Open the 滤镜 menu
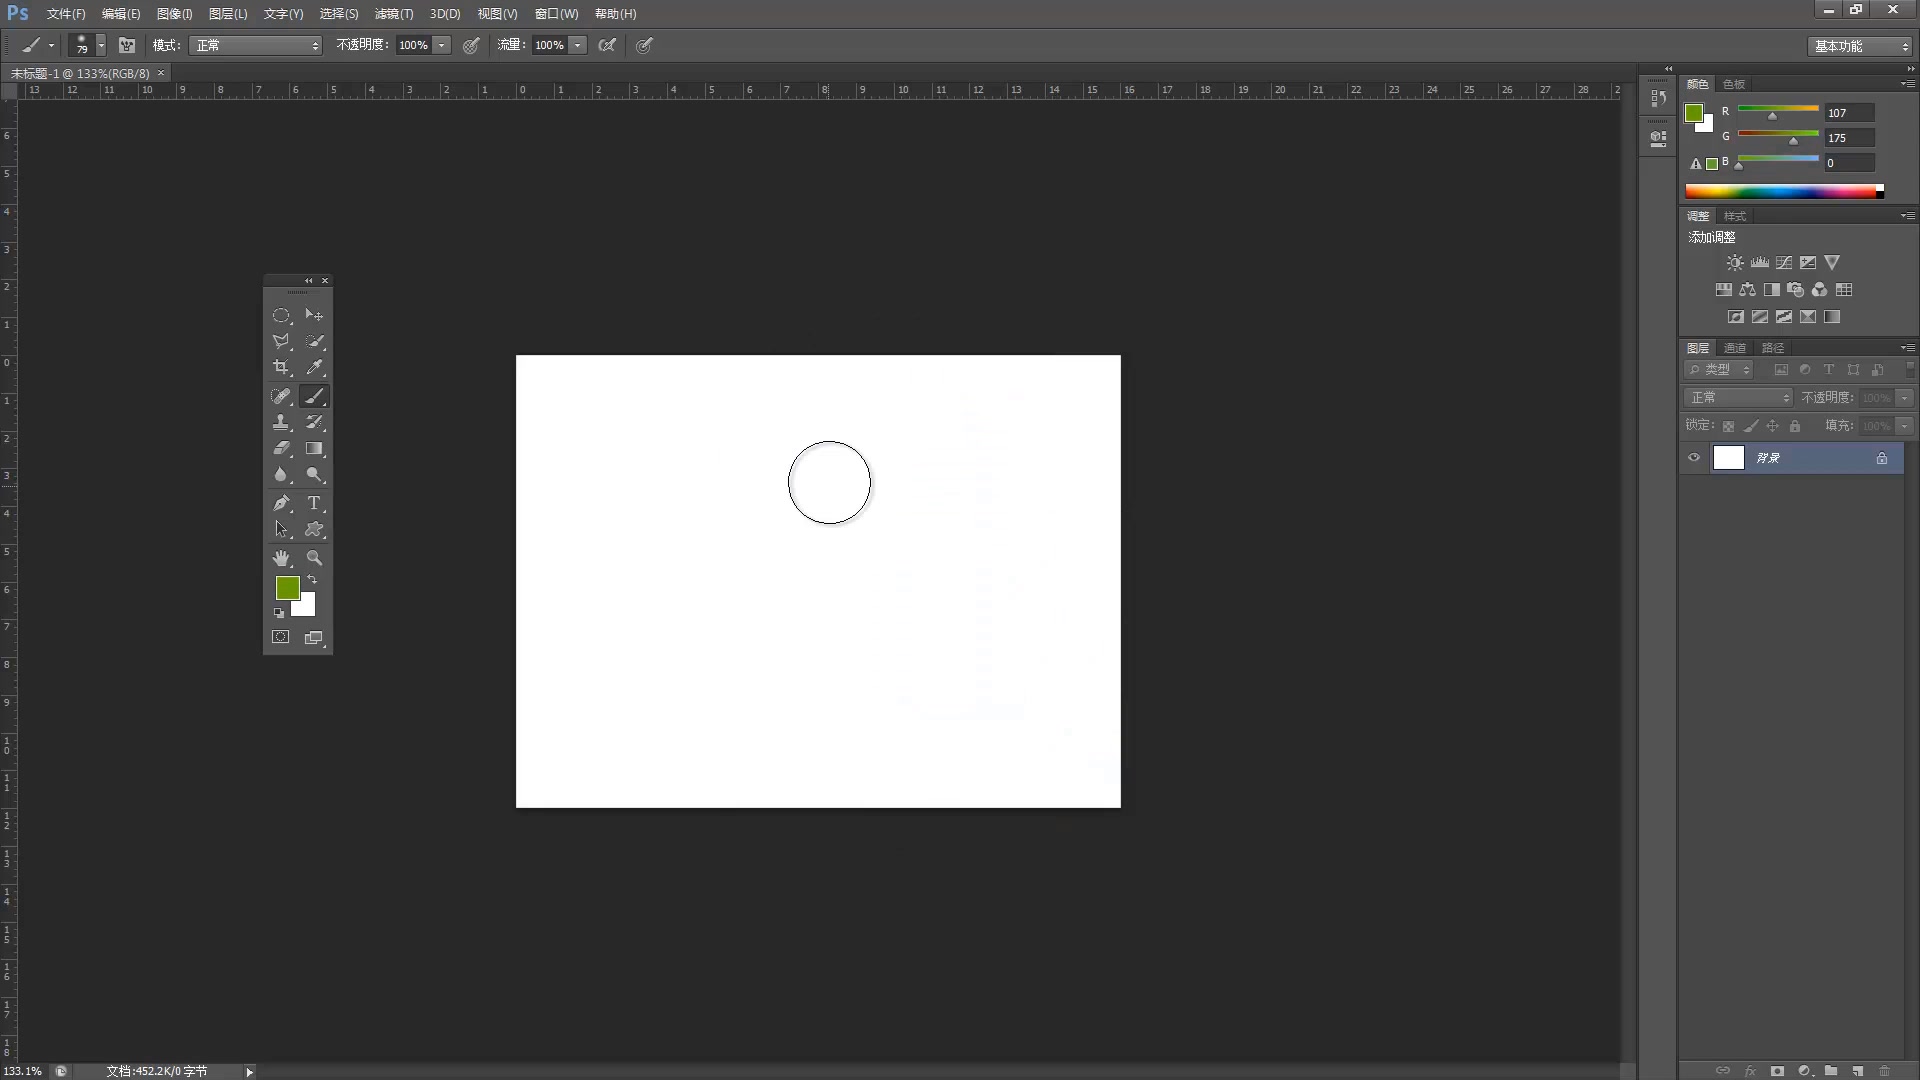The image size is (1920, 1080). [x=393, y=14]
